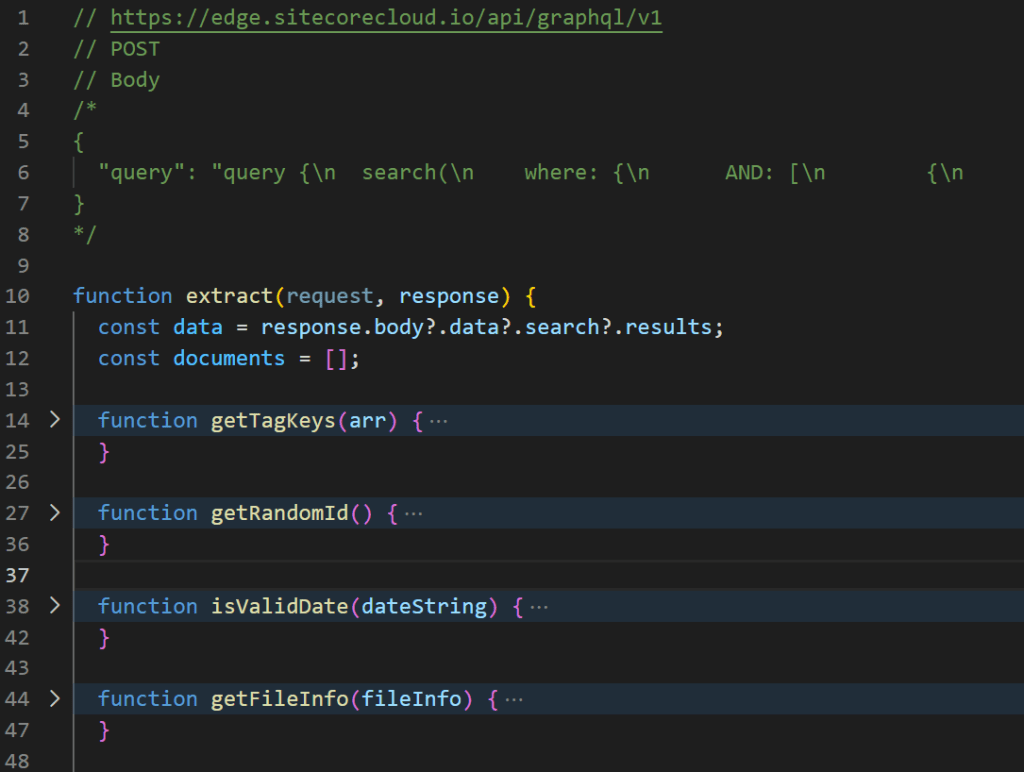This screenshot has width=1024, height=772.
Task: Unfold isValidDate using its gutter chevron
Action: (55, 606)
